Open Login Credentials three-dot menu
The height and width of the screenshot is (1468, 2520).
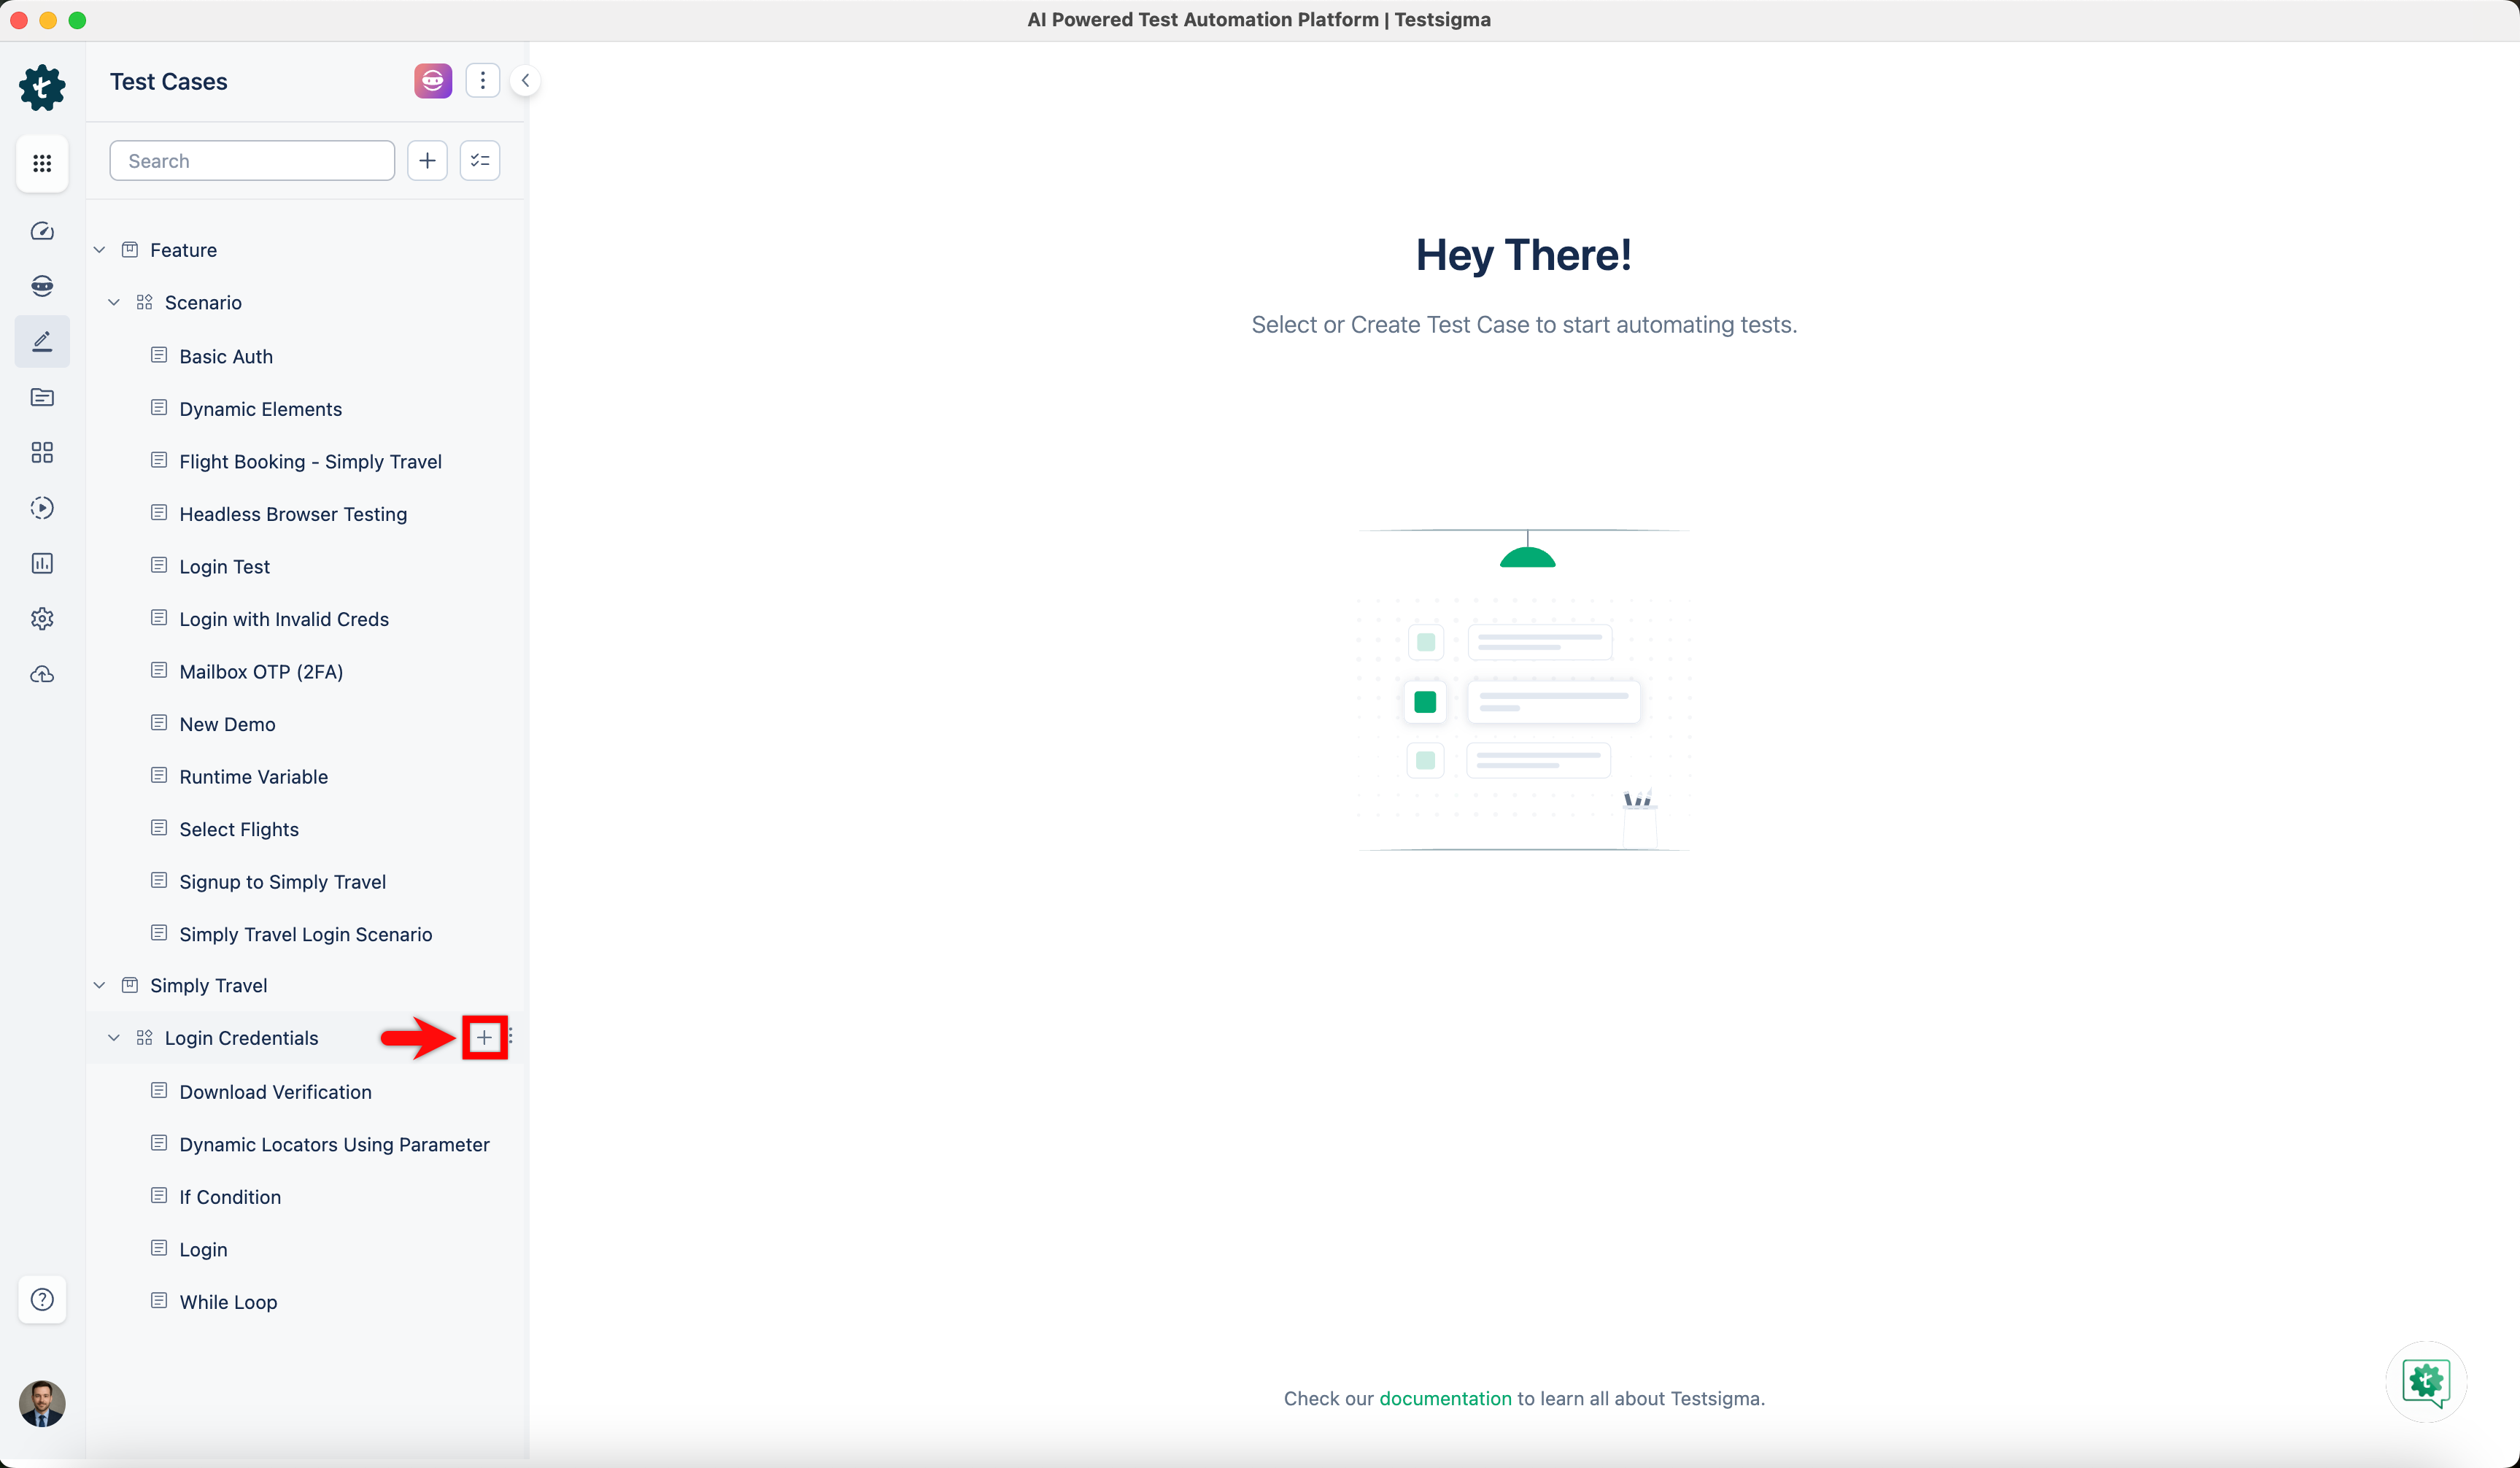pos(511,1037)
